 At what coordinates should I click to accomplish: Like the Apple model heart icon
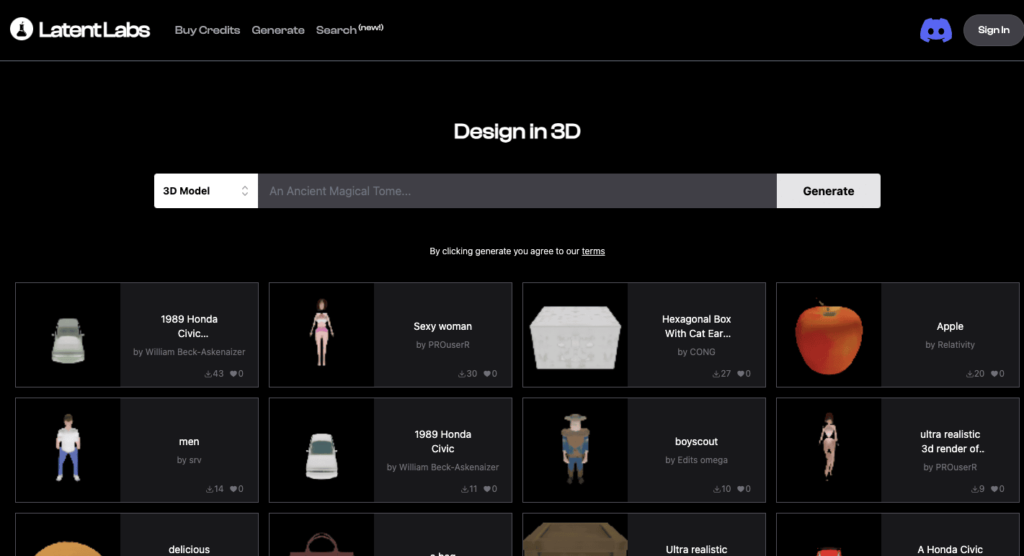point(994,374)
